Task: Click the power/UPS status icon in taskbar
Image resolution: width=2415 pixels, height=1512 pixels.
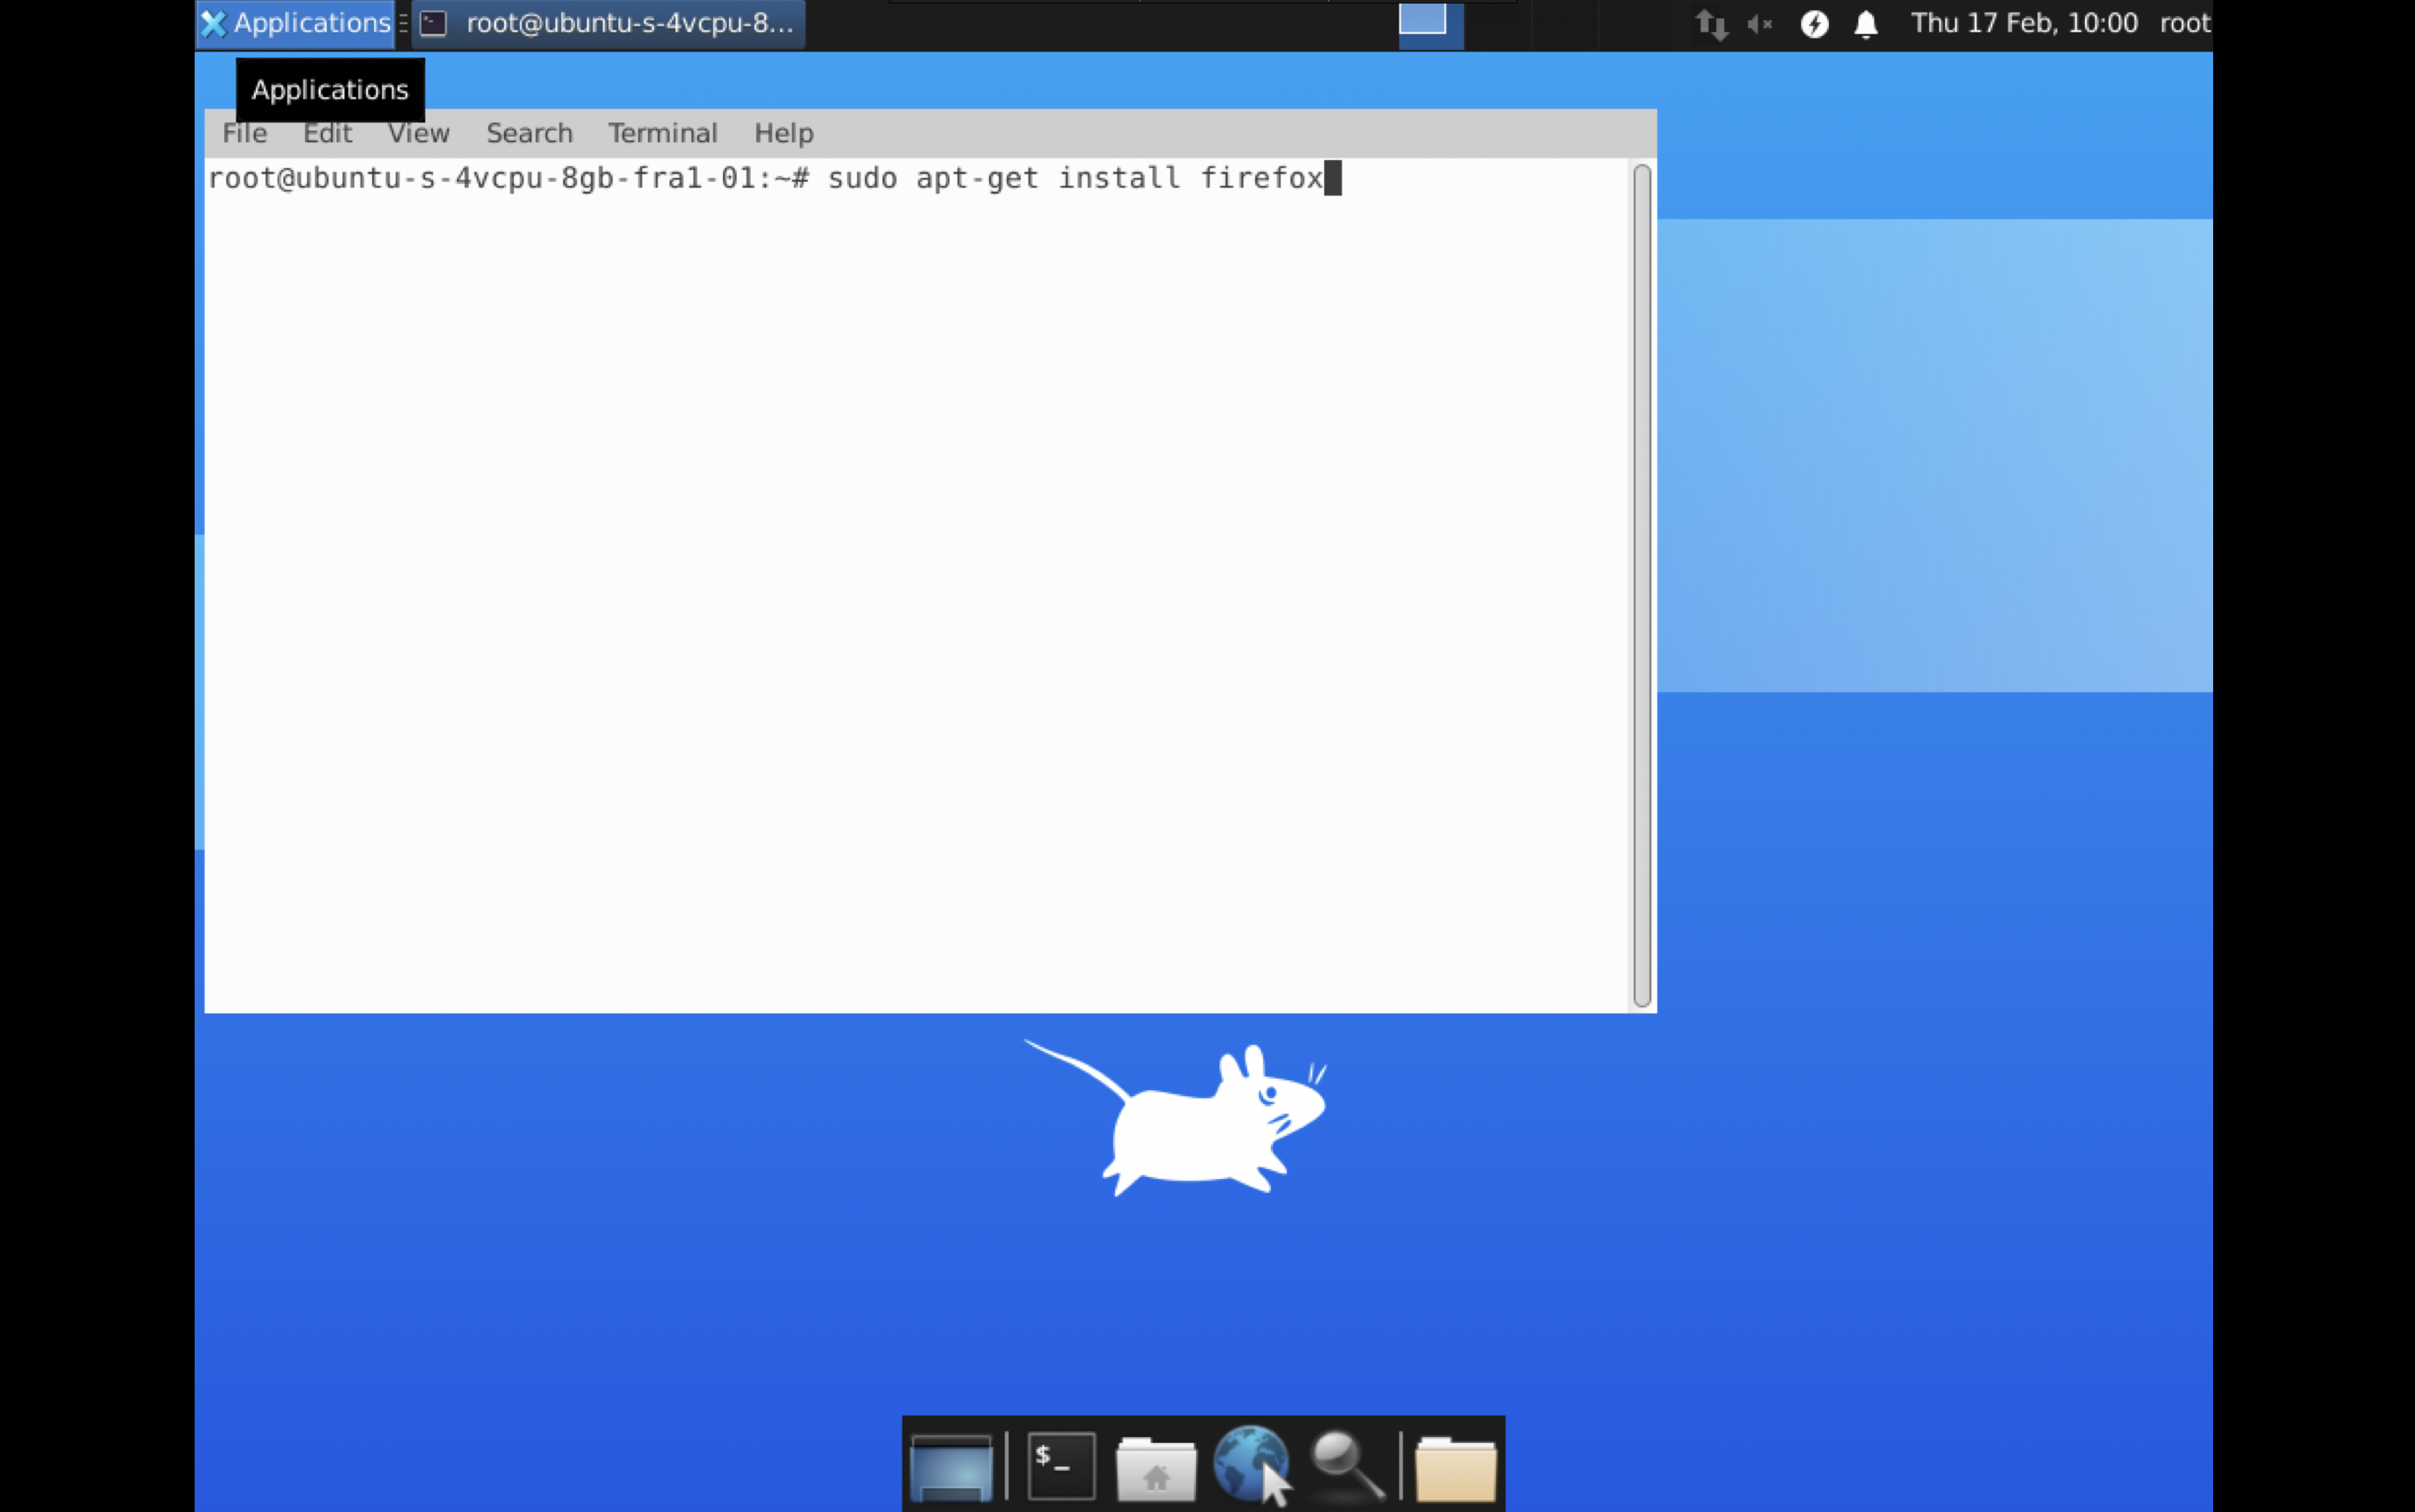Action: (1816, 22)
